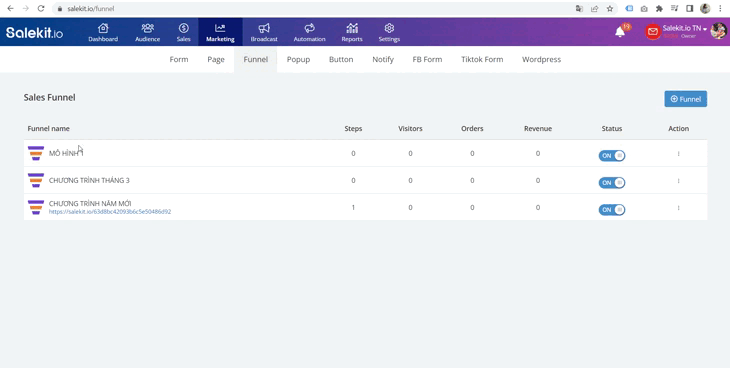
Task: Create a new funnel with + Funnel
Action: [685, 99]
